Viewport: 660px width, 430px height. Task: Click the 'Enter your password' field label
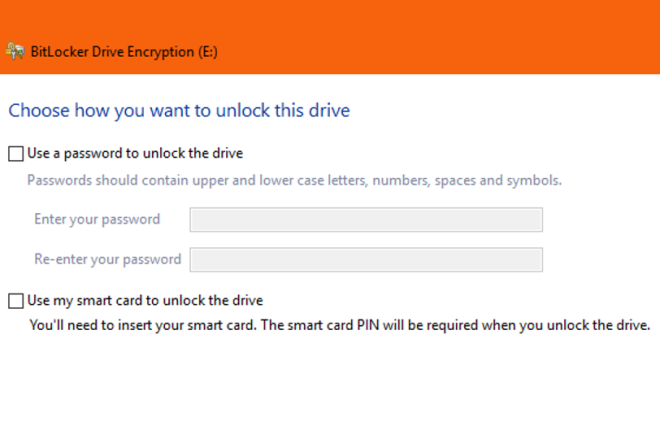point(97,219)
